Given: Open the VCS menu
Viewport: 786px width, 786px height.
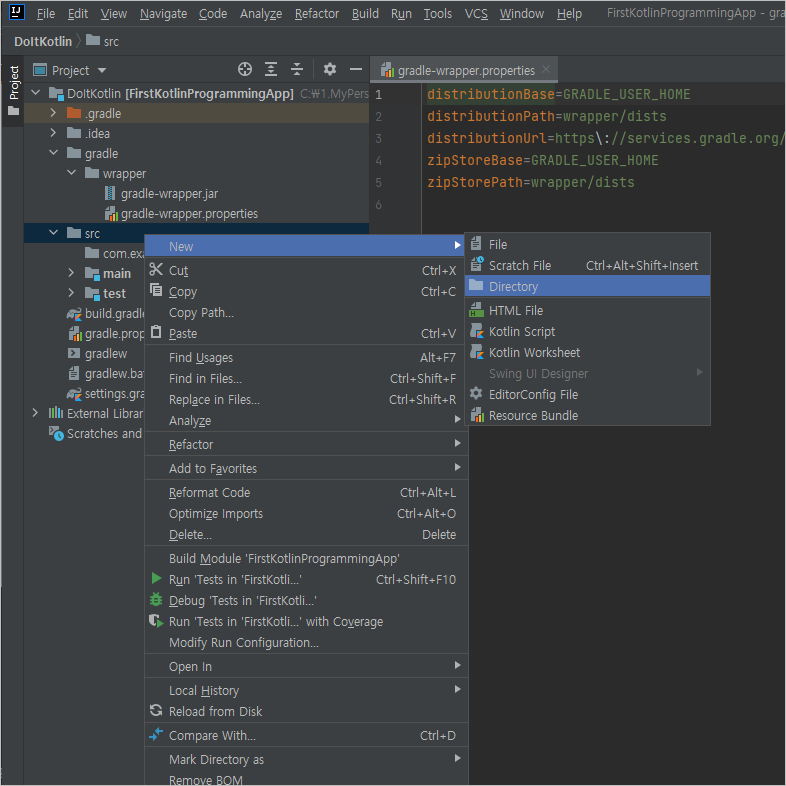Looking at the screenshot, I should click(x=476, y=14).
